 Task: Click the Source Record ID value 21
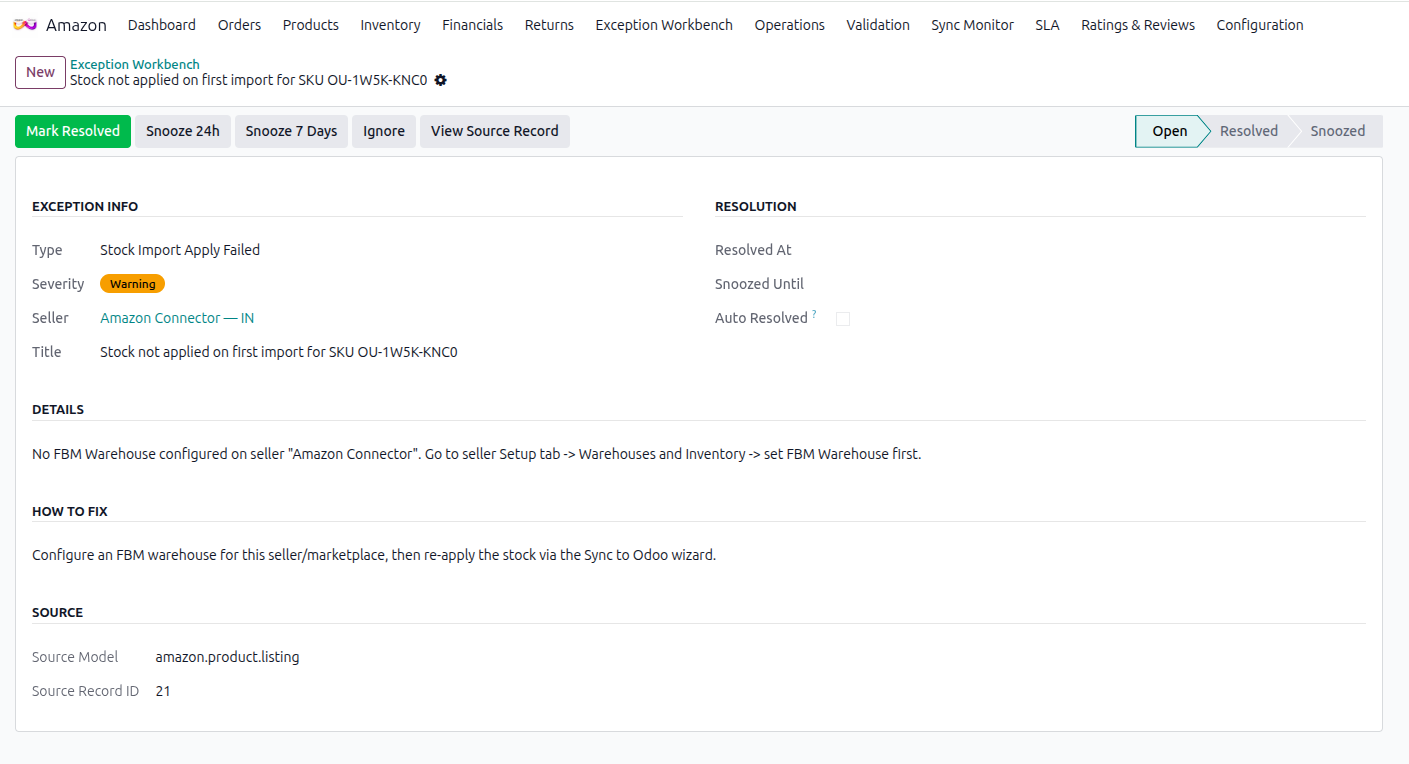coord(163,691)
